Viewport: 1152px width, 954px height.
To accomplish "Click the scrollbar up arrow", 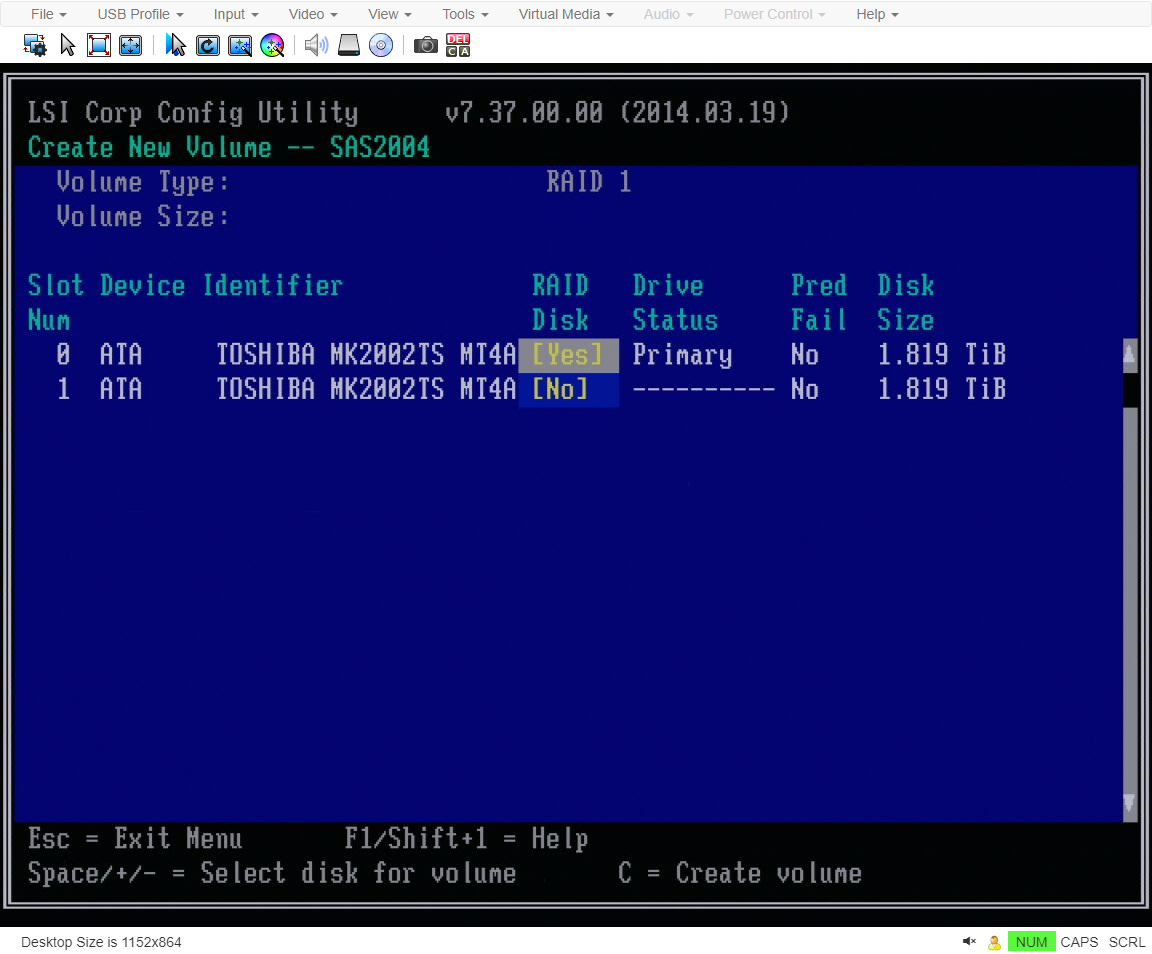I will click(x=1130, y=356).
